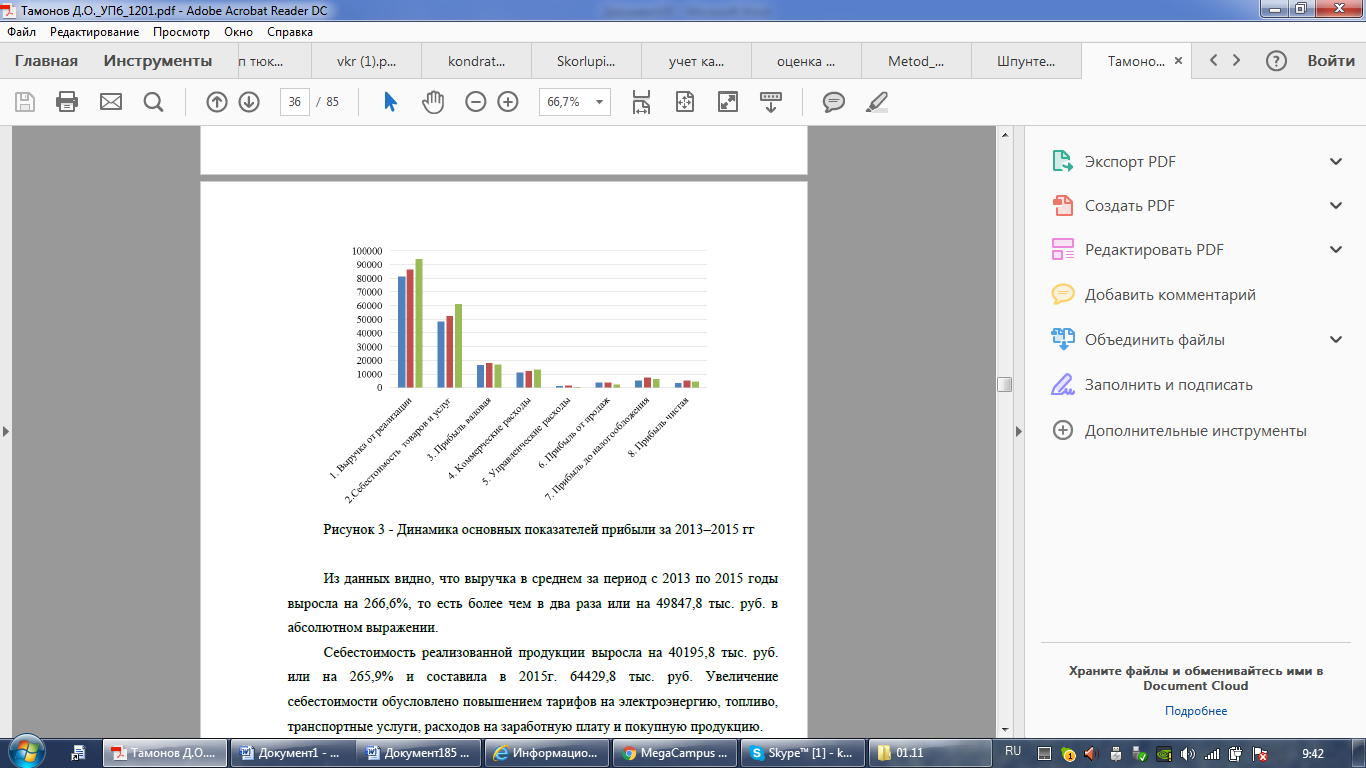Add a sticky note comment icon

[833, 102]
